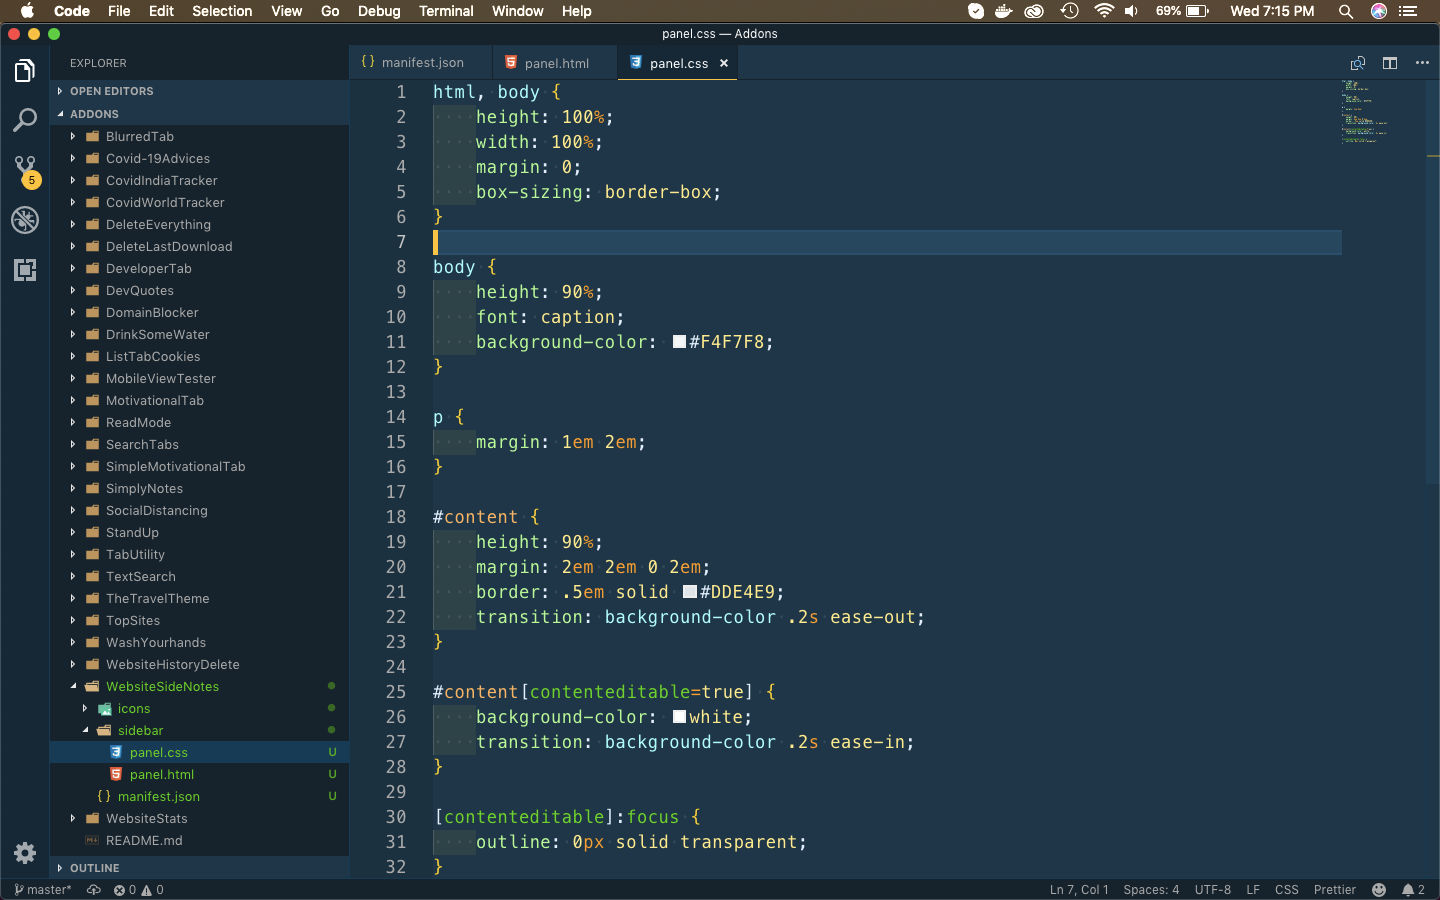Open Notification Center list icon
The height and width of the screenshot is (900, 1440).
coord(1409,11)
